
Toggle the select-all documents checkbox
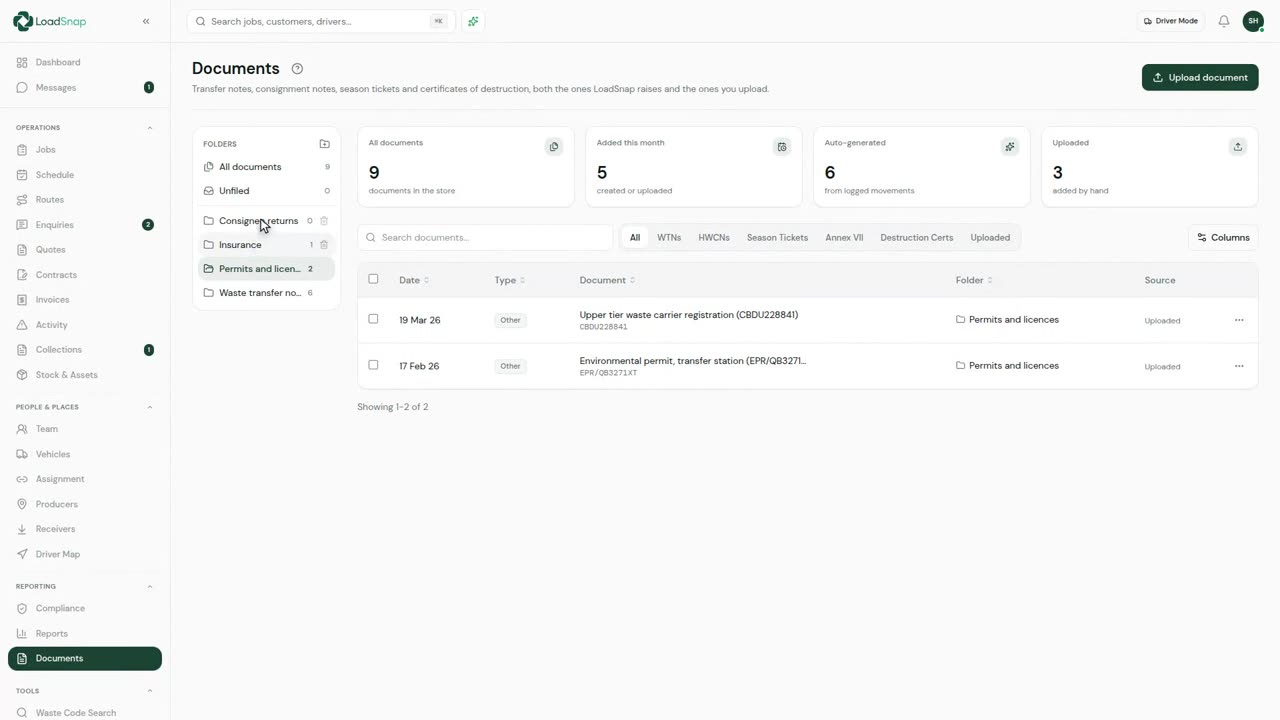pyautogui.click(x=373, y=279)
